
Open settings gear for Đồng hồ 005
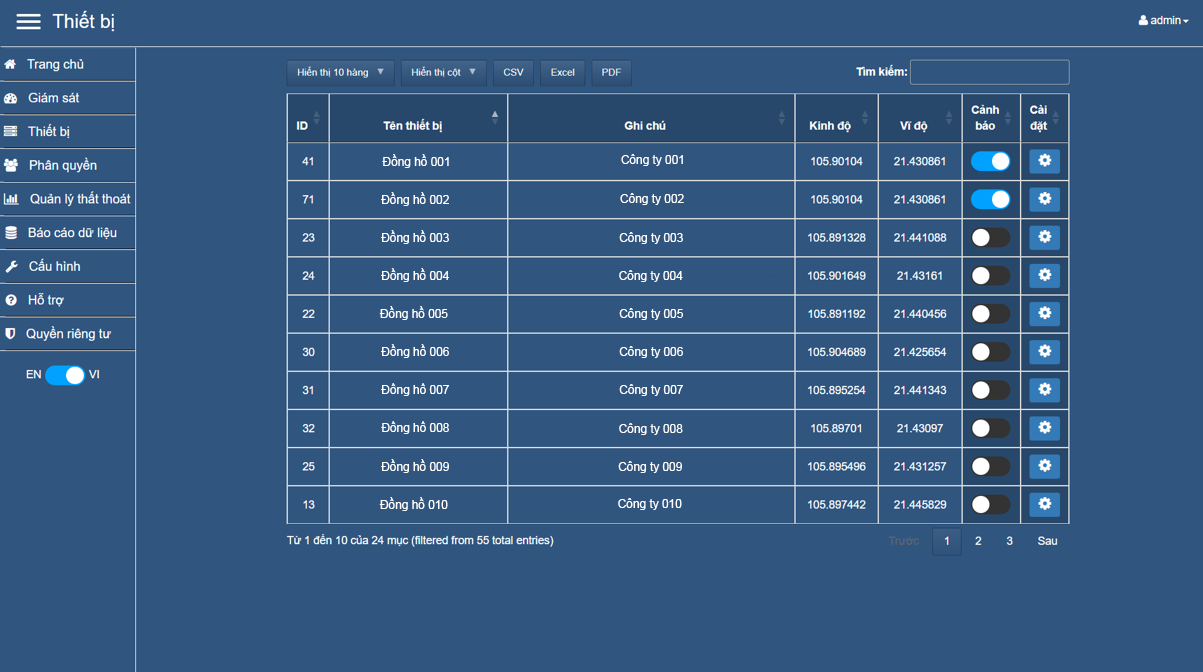[1044, 314]
